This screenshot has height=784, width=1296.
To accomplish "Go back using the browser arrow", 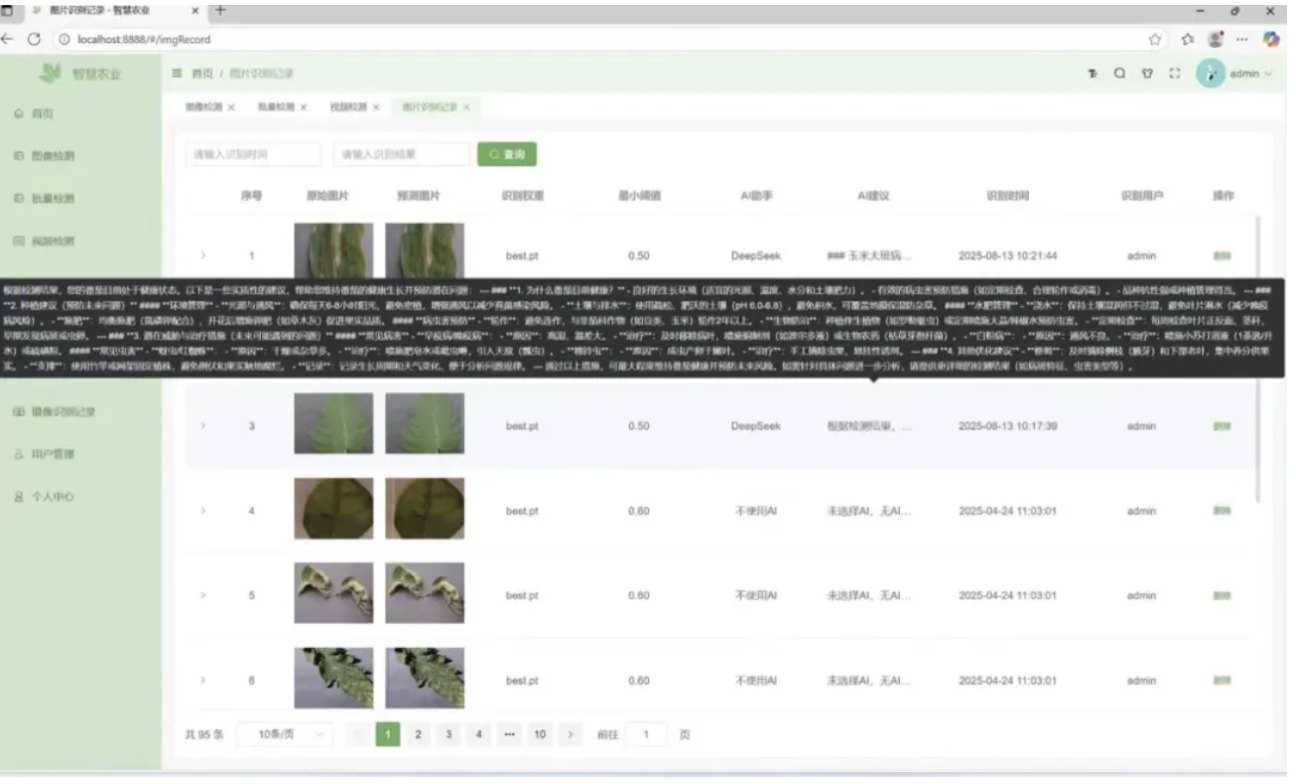I will click(x=8, y=40).
